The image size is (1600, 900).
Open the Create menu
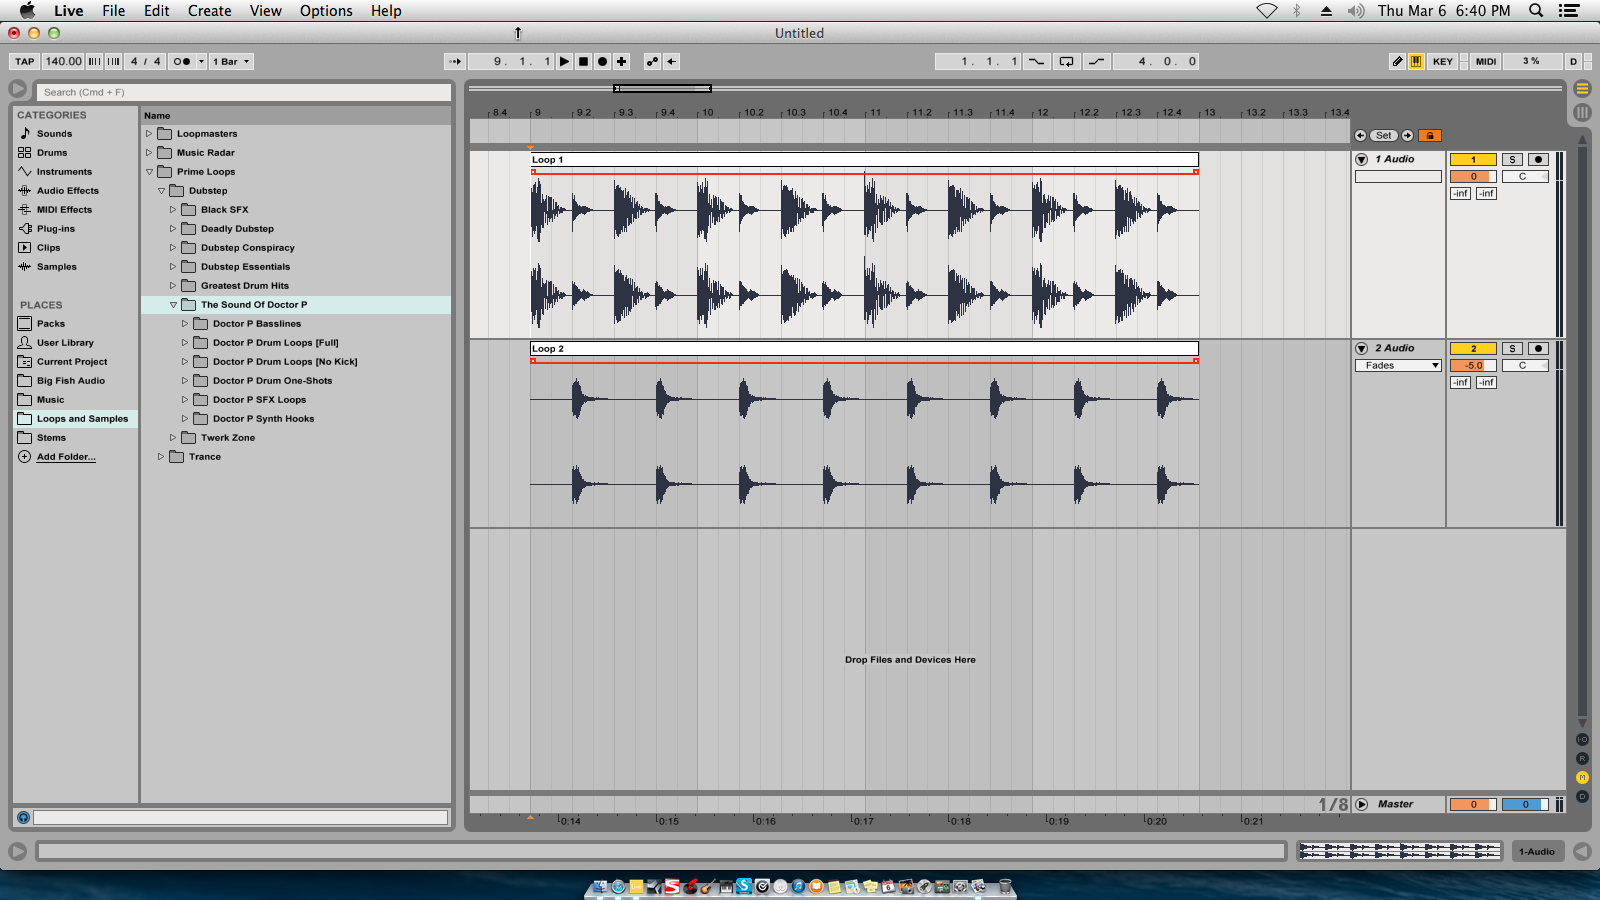coord(210,11)
